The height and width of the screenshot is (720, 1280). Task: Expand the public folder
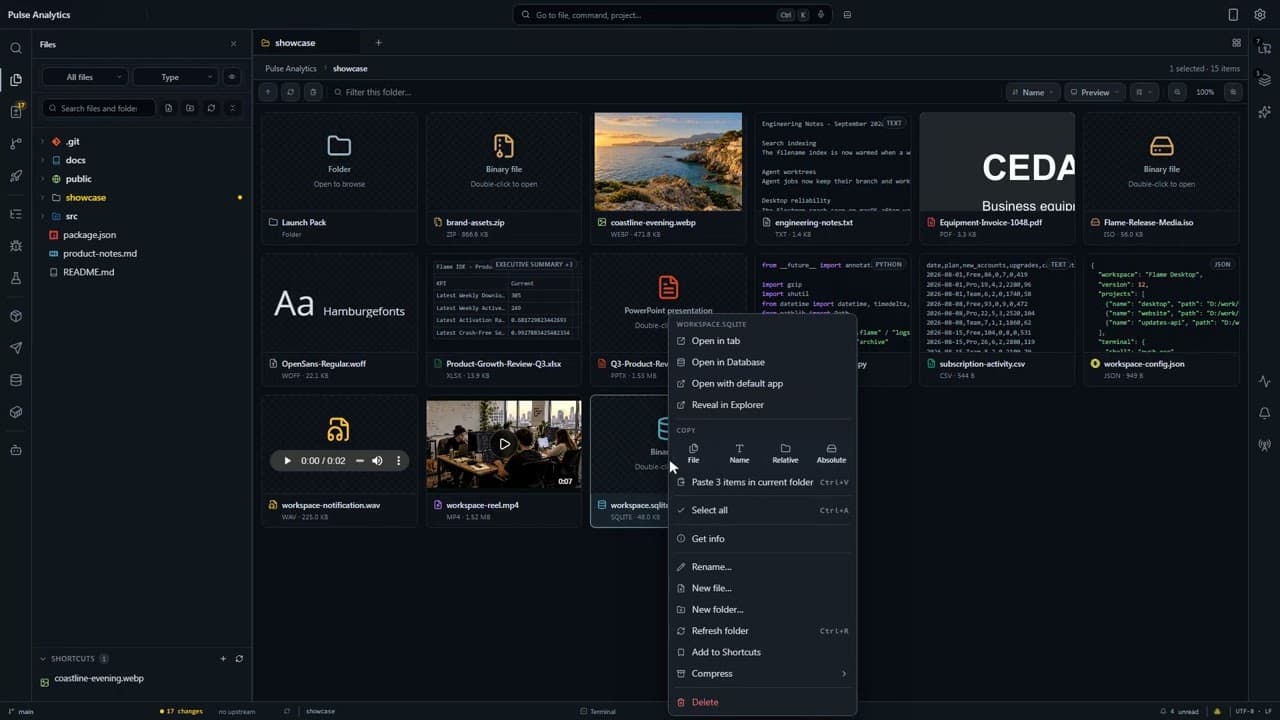tap(43, 179)
